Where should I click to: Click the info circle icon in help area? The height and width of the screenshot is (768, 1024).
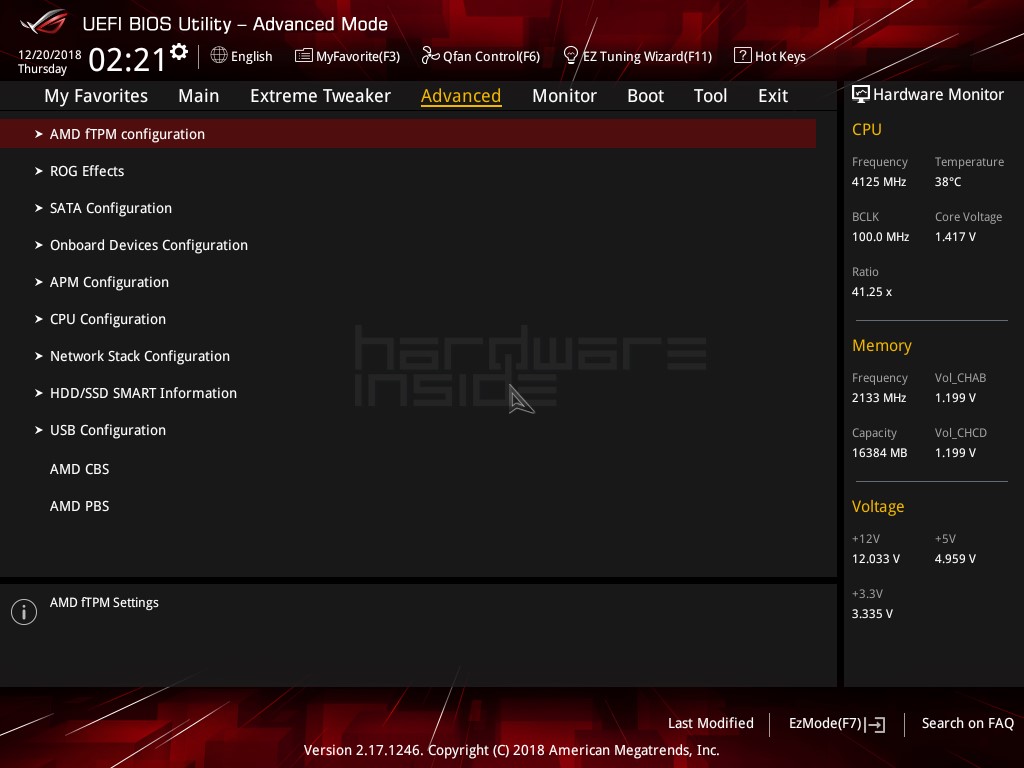click(x=24, y=612)
